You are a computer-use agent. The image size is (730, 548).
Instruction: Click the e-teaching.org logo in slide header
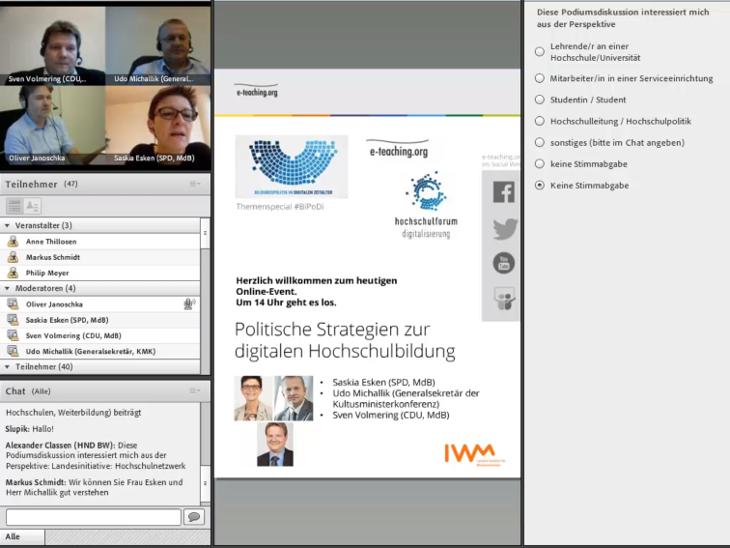tap(257, 90)
